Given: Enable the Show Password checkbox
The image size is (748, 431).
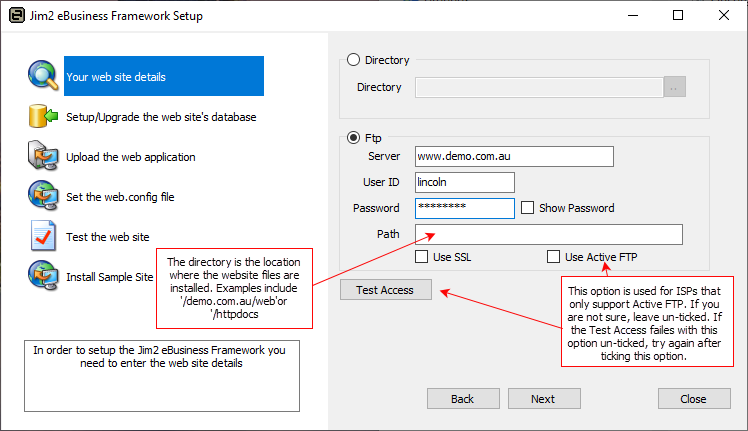Looking at the screenshot, I should (528, 208).
